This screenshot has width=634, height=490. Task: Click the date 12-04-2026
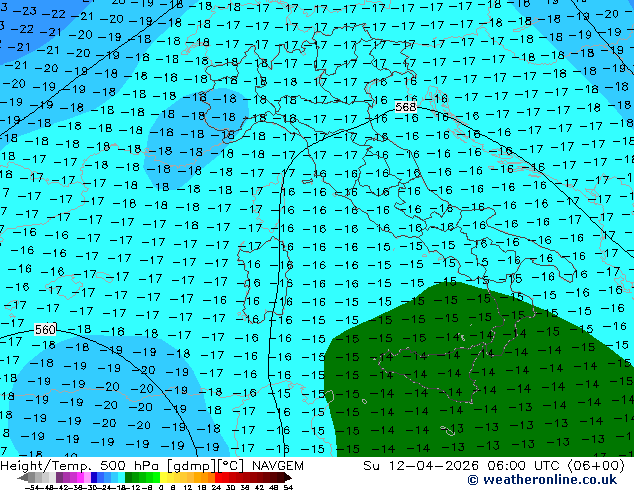[434, 466]
